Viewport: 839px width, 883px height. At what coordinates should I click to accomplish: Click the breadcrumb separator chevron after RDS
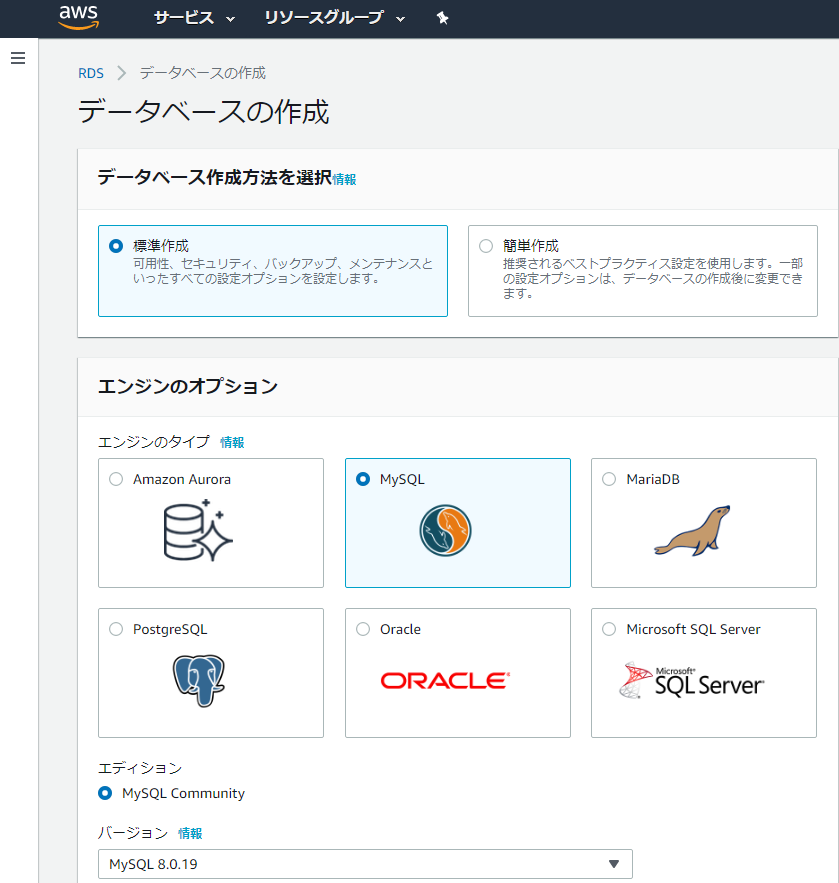point(122,73)
